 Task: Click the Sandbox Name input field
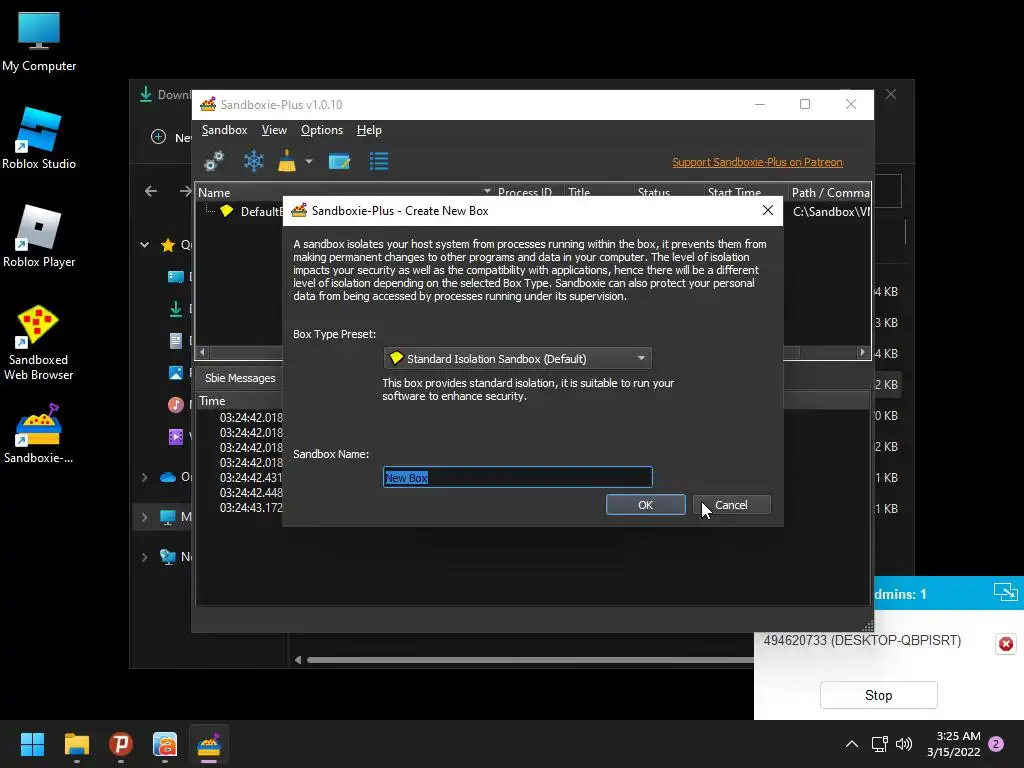[x=517, y=477]
